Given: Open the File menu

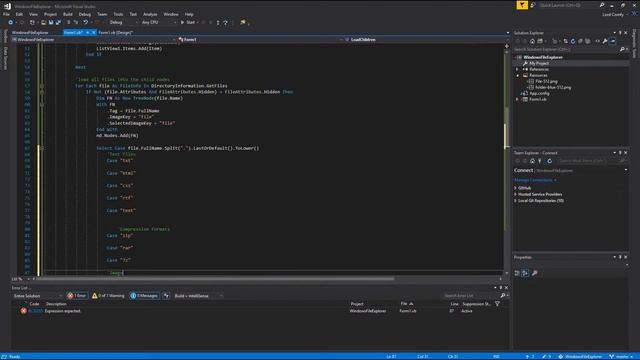Looking at the screenshot, I should click(x=6, y=14).
